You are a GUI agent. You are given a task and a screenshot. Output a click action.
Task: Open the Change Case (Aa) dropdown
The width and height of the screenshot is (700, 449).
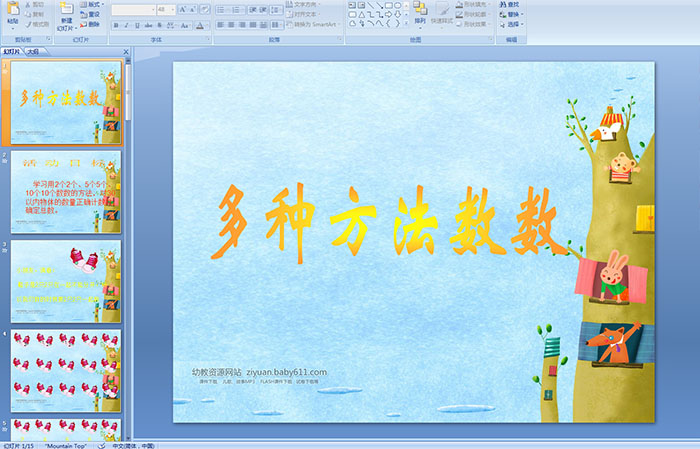184,25
